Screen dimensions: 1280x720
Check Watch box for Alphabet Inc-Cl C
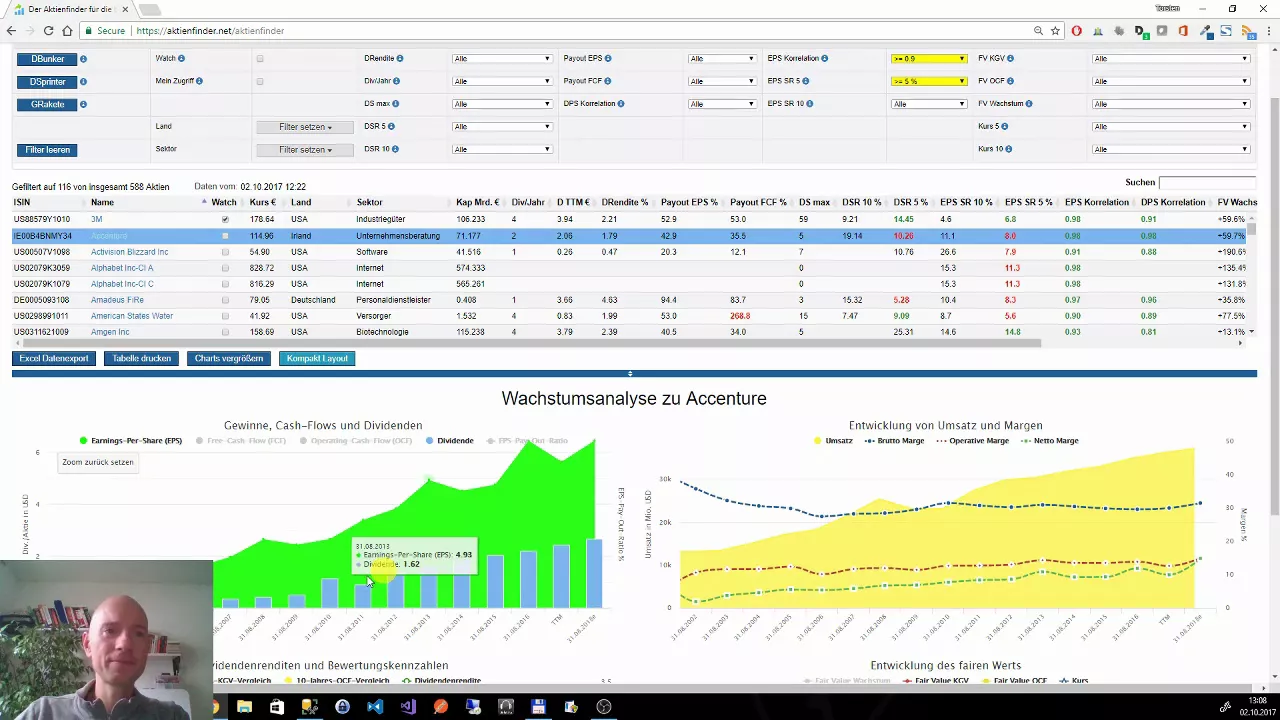click(225, 284)
